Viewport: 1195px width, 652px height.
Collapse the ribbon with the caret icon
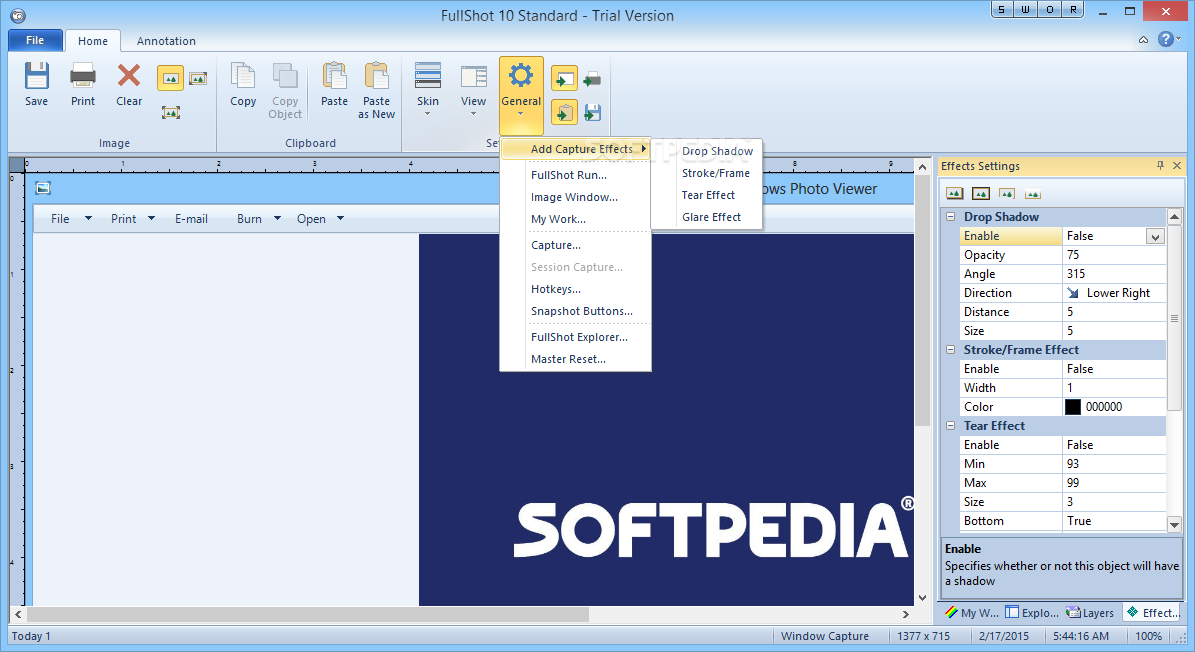tap(1143, 40)
